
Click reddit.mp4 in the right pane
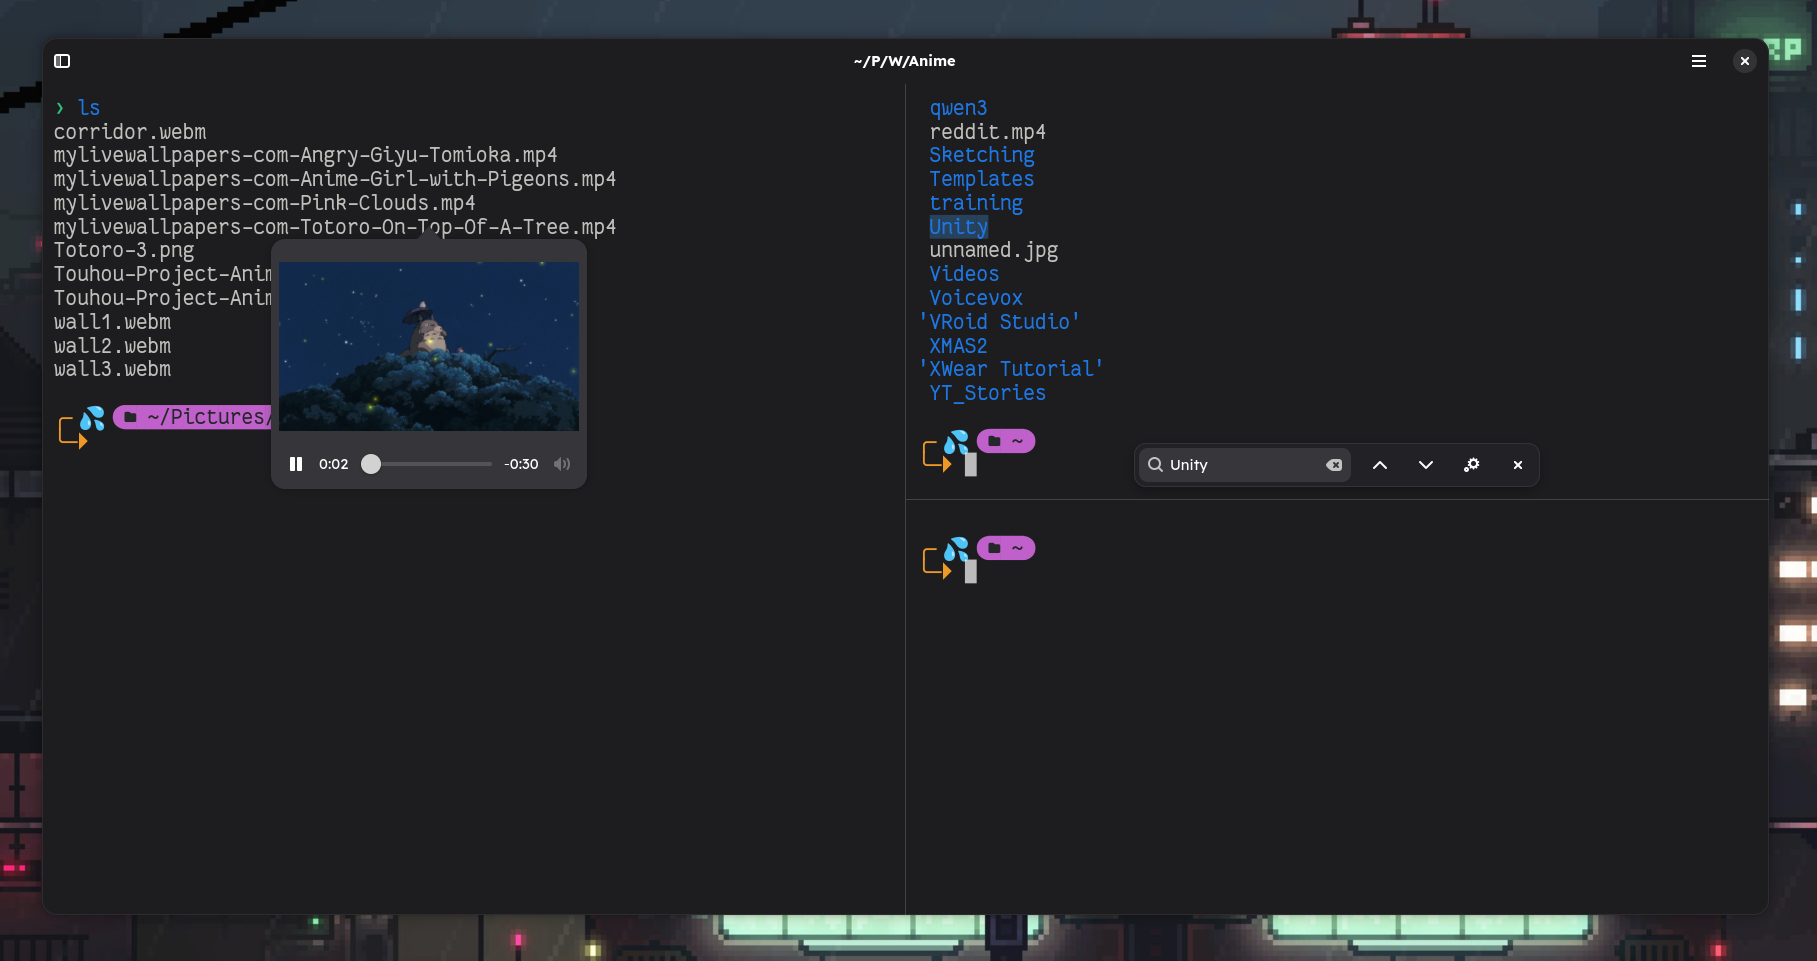[987, 132]
